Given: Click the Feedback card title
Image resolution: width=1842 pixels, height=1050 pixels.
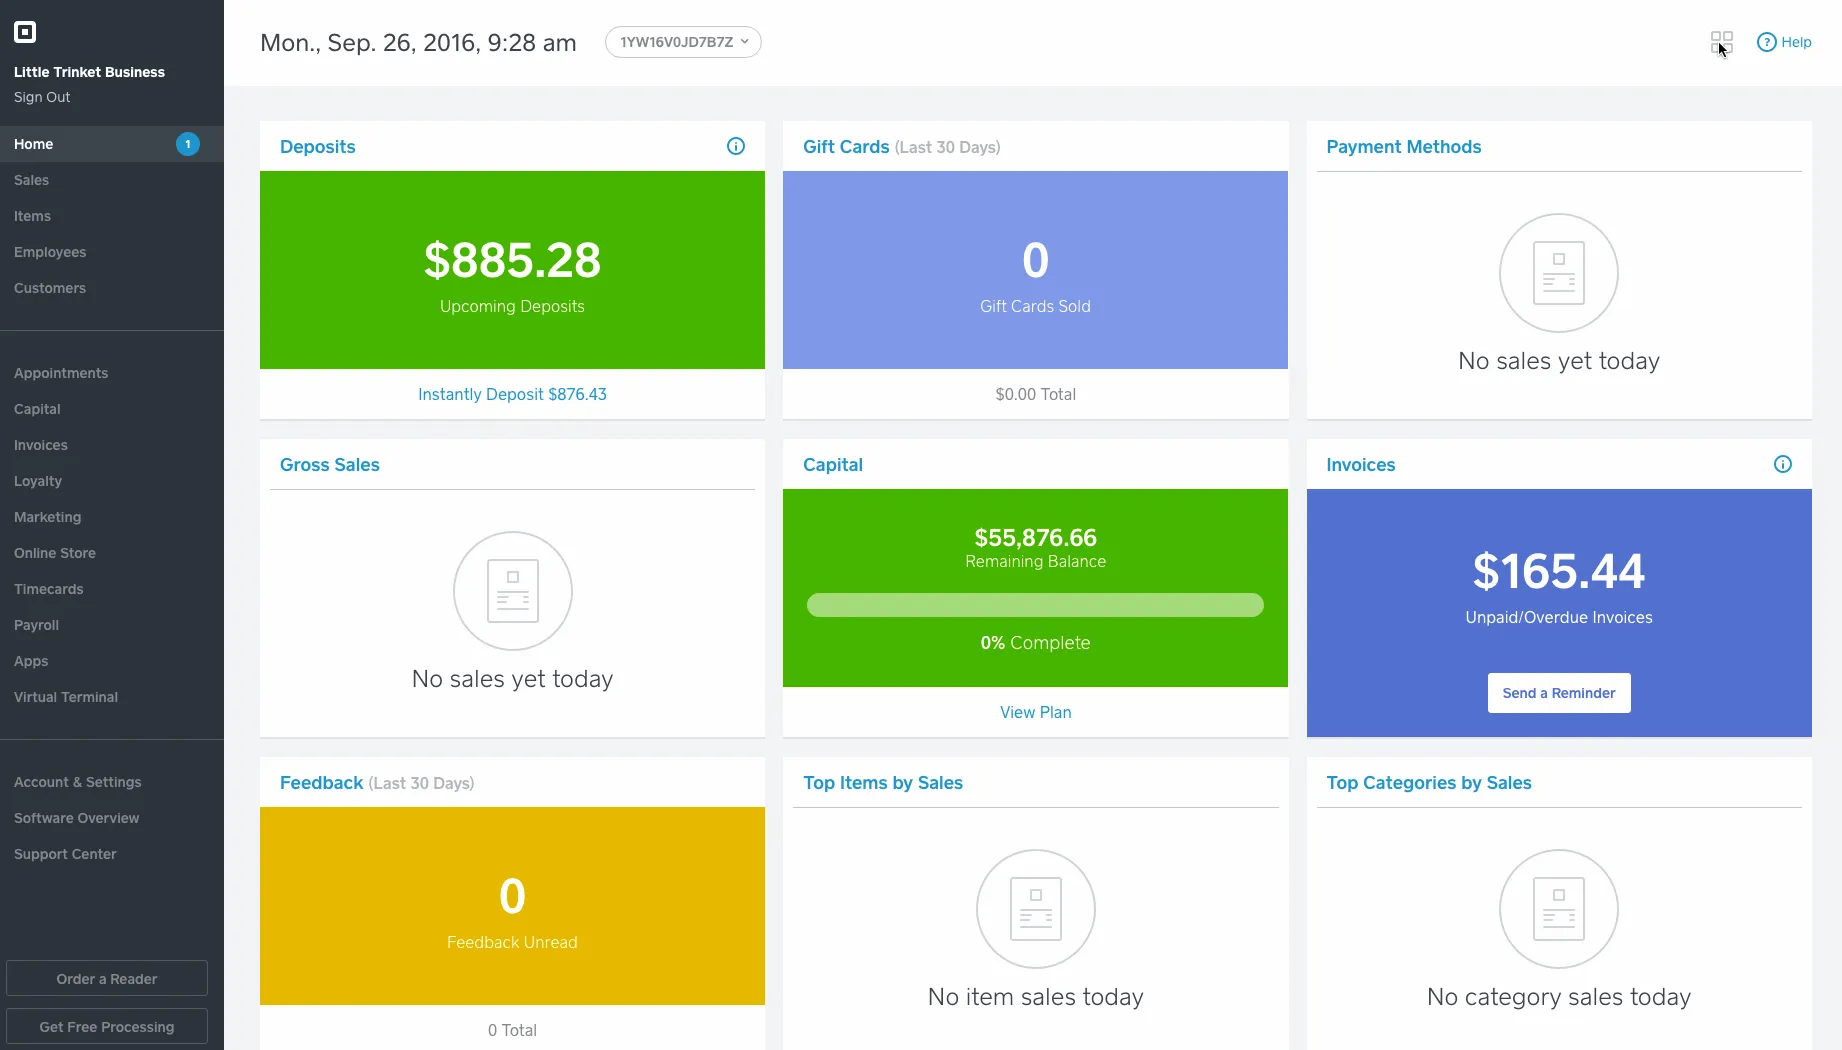Looking at the screenshot, I should pos(322,783).
